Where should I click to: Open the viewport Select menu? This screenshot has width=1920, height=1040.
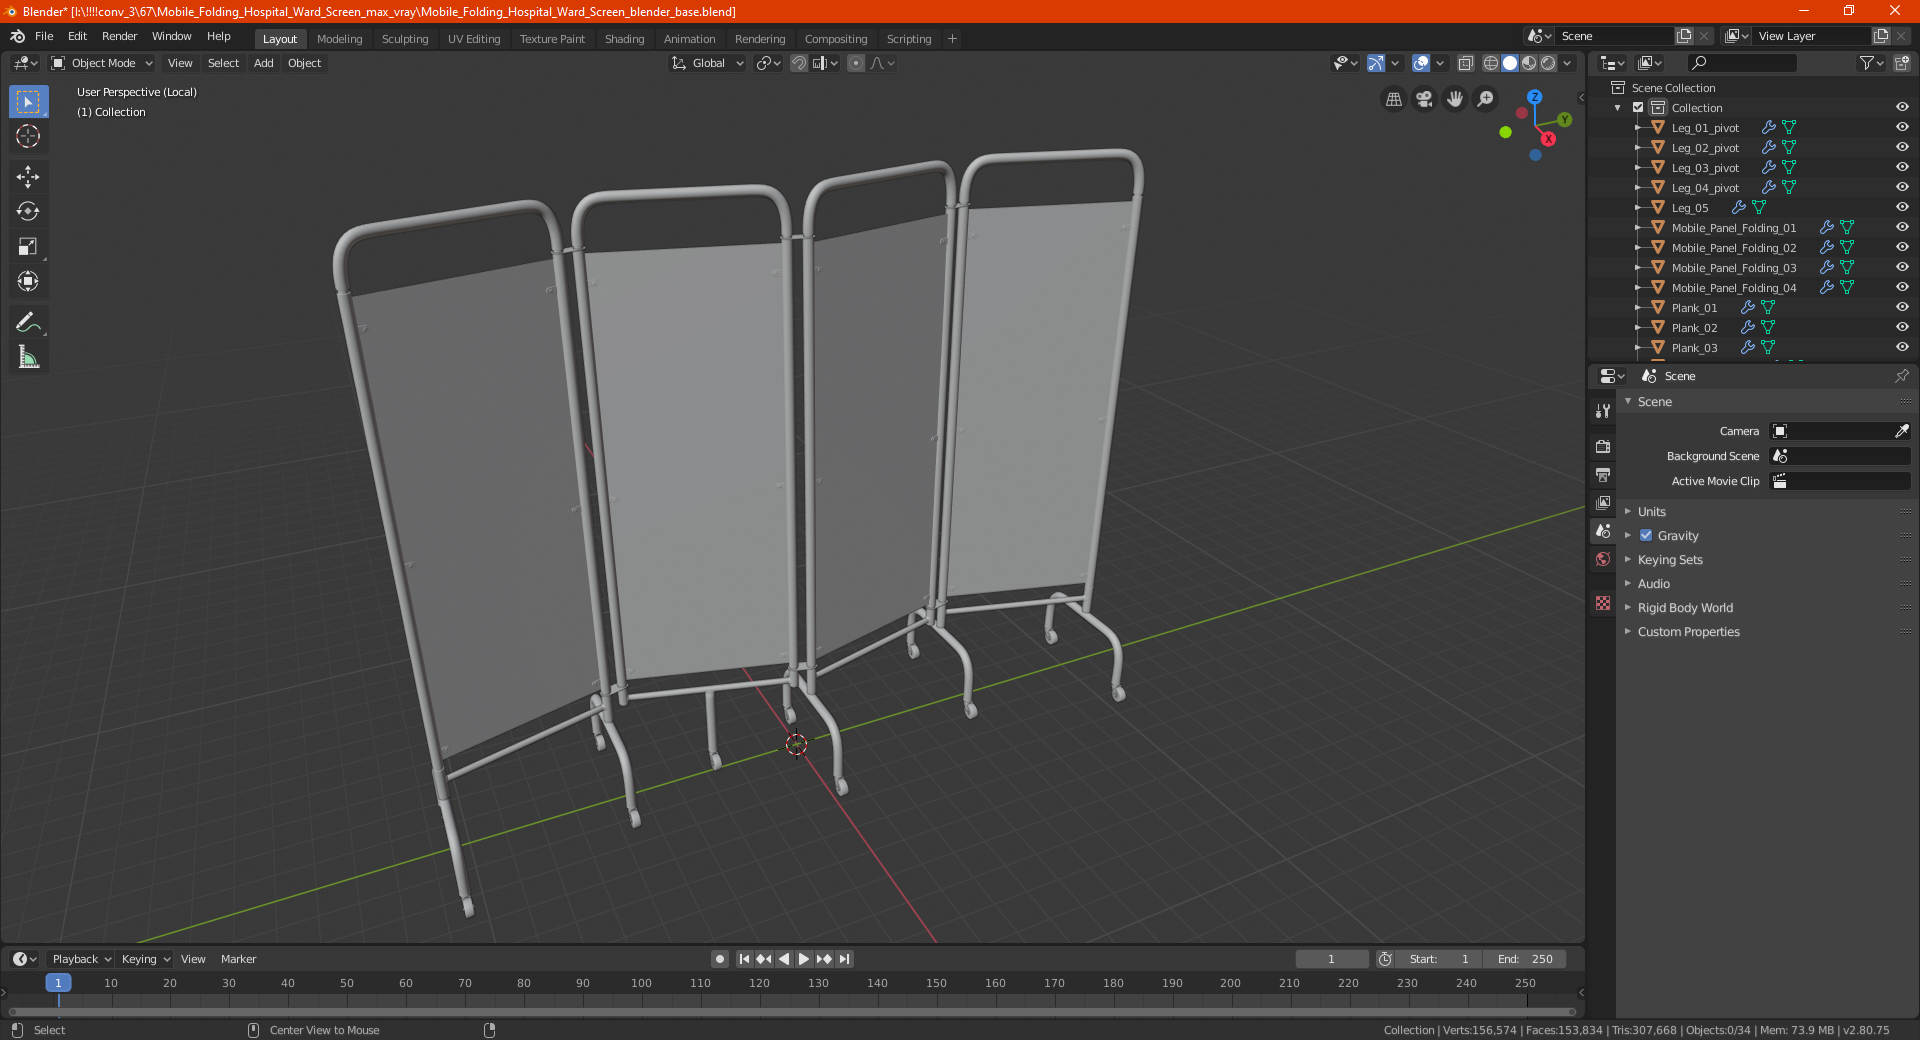[x=223, y=63]
